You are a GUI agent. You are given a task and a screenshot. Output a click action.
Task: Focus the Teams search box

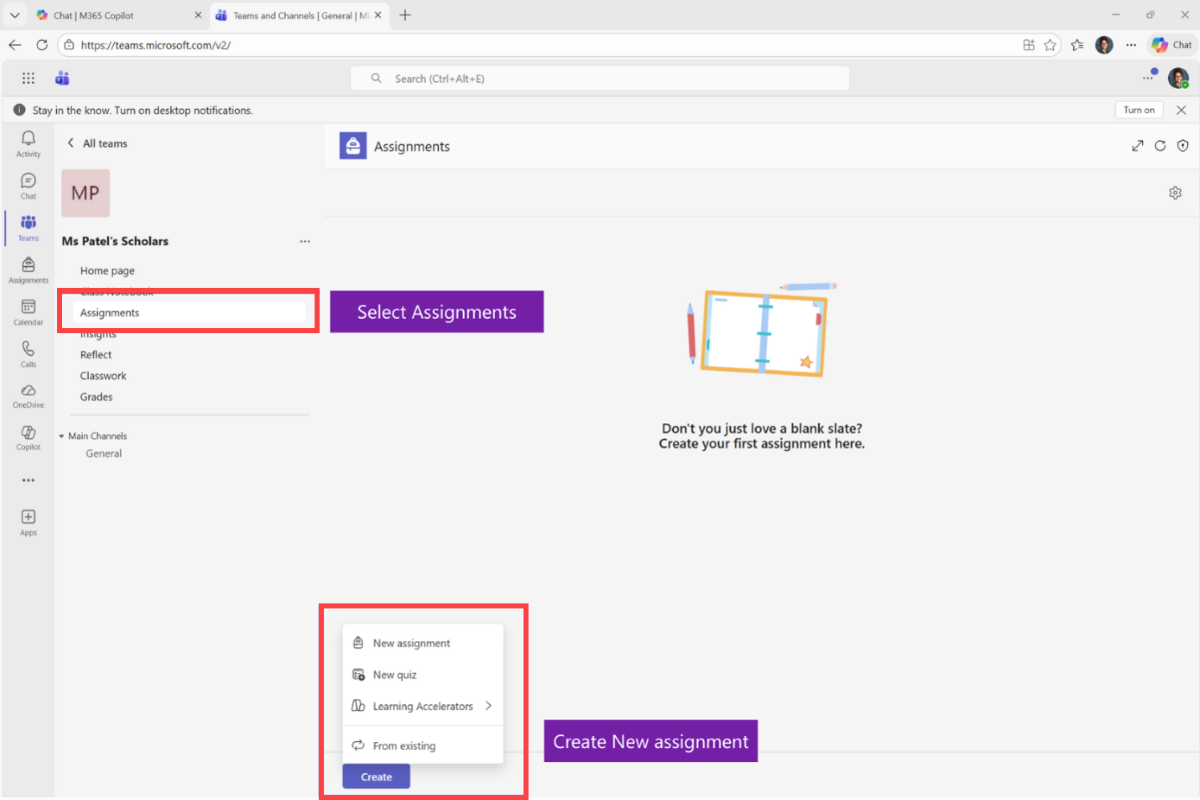600,78
